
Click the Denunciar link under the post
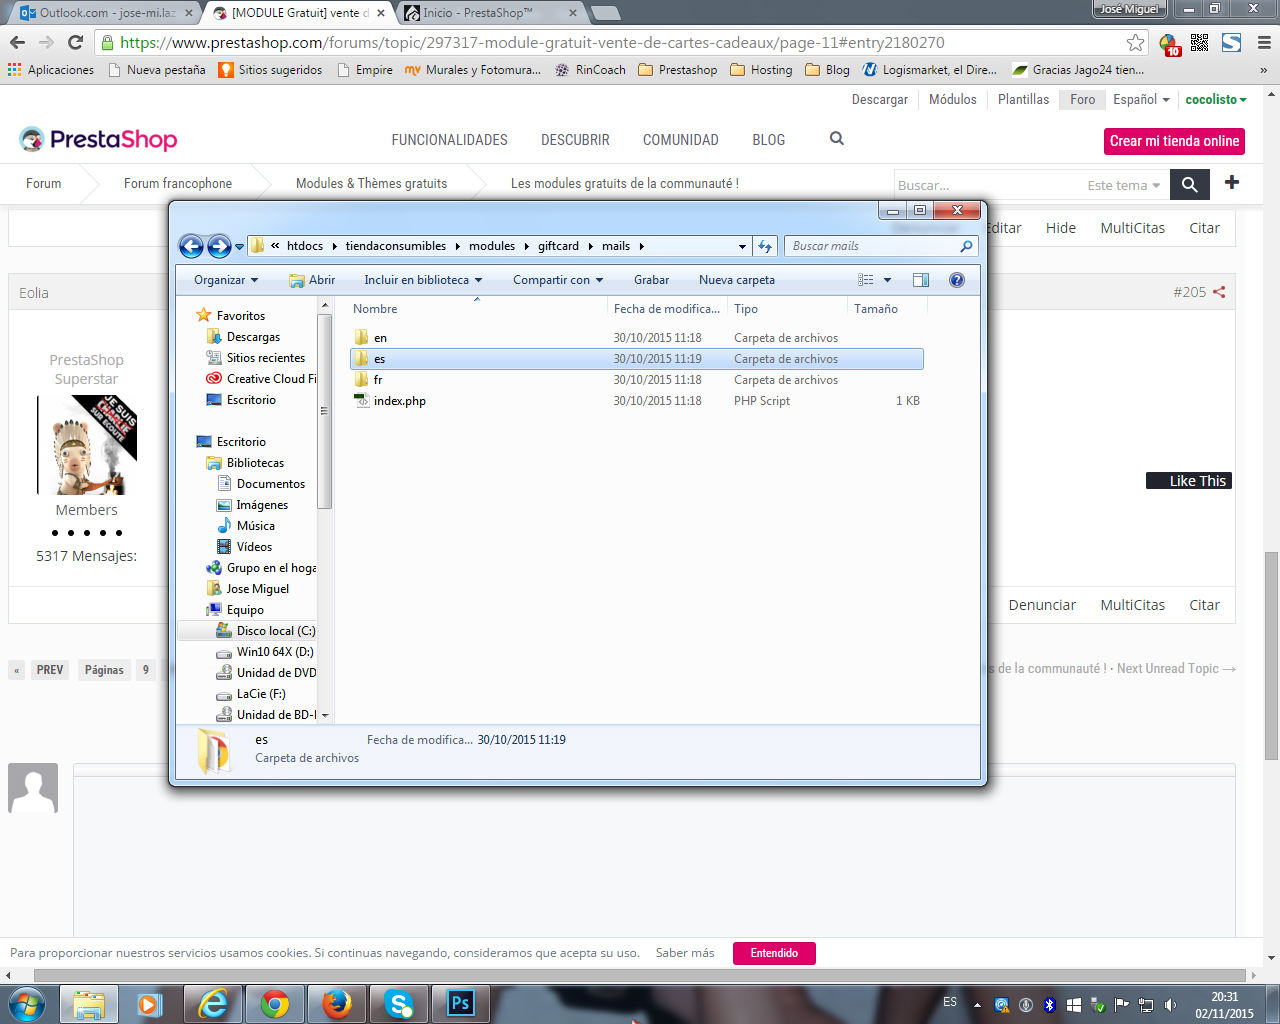tap(1042, 605)
